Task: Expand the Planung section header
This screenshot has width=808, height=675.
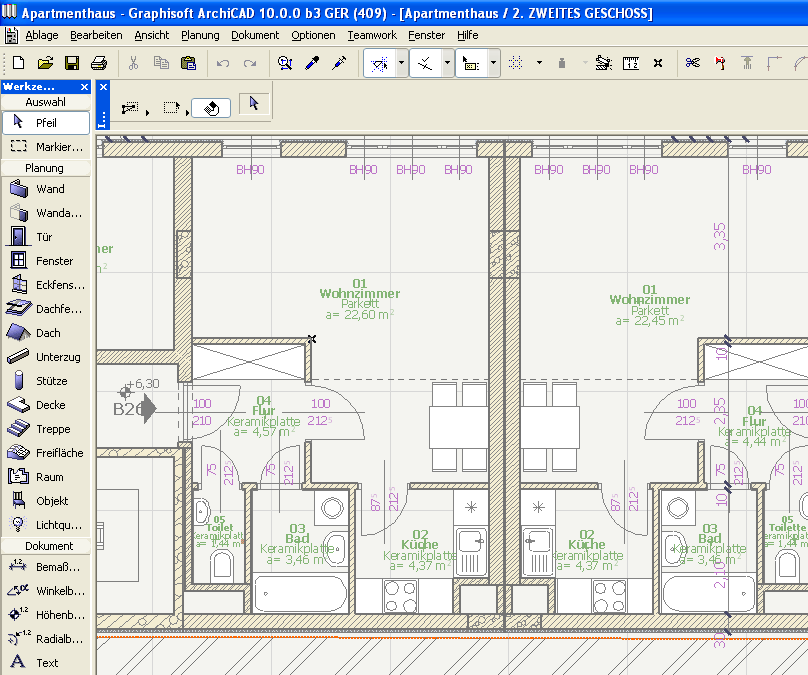Action: 45,168
